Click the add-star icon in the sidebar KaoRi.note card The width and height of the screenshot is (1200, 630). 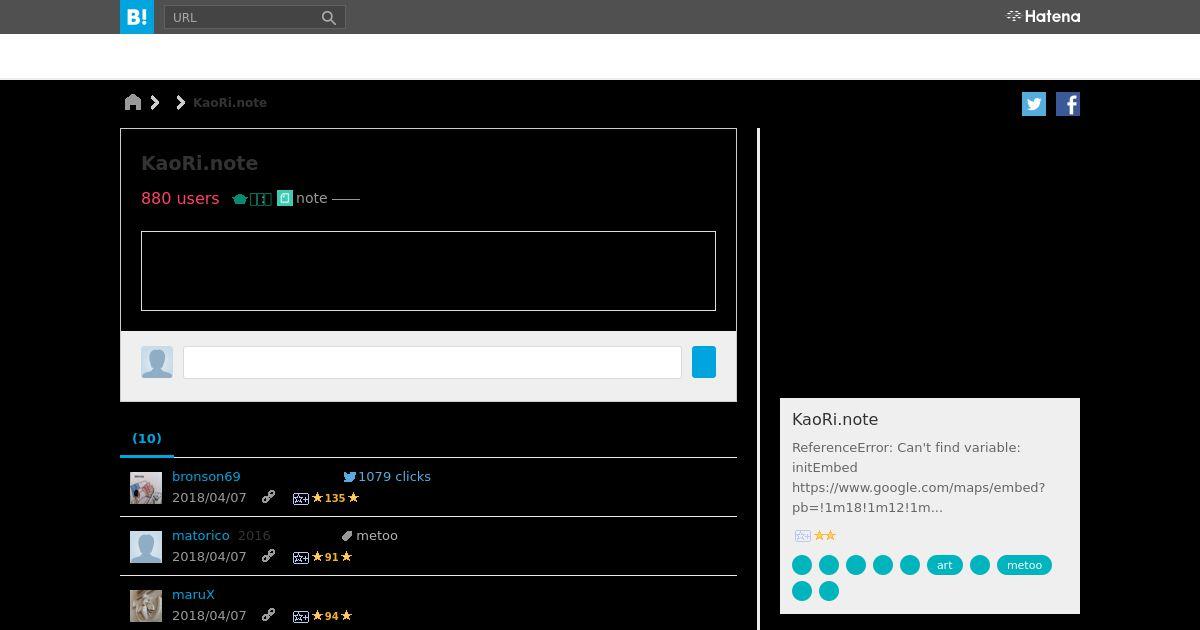802,536
